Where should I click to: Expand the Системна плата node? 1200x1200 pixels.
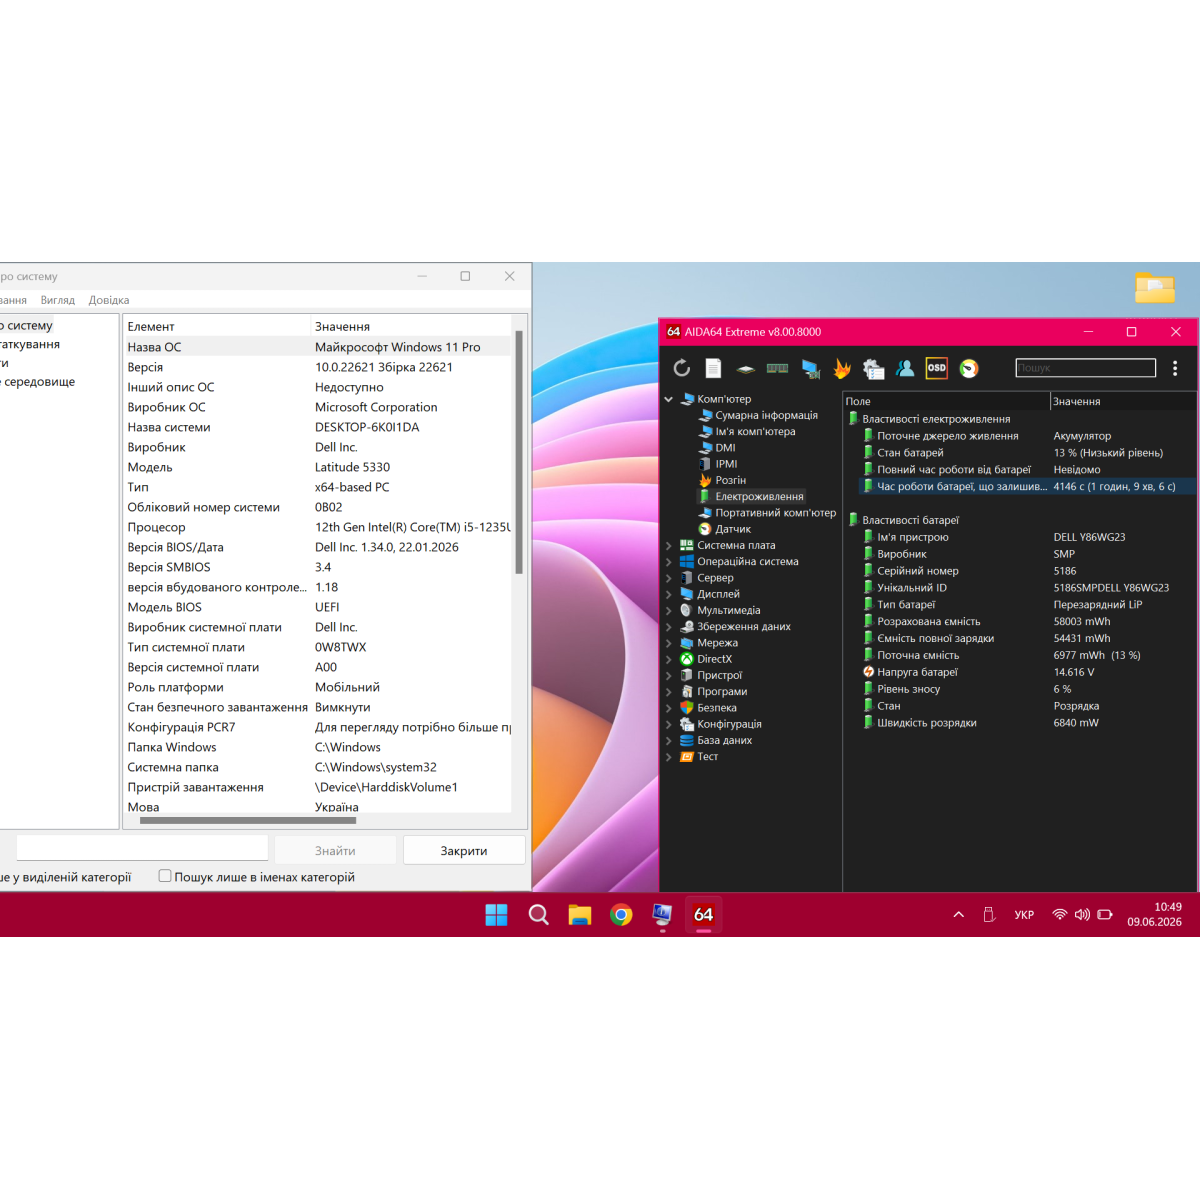668,546
